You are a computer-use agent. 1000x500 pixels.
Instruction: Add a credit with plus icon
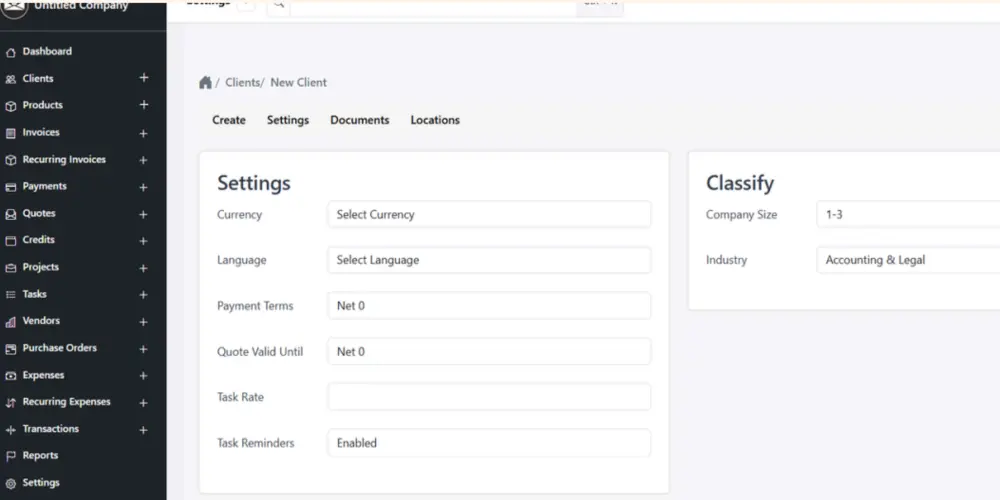(143, 241)
